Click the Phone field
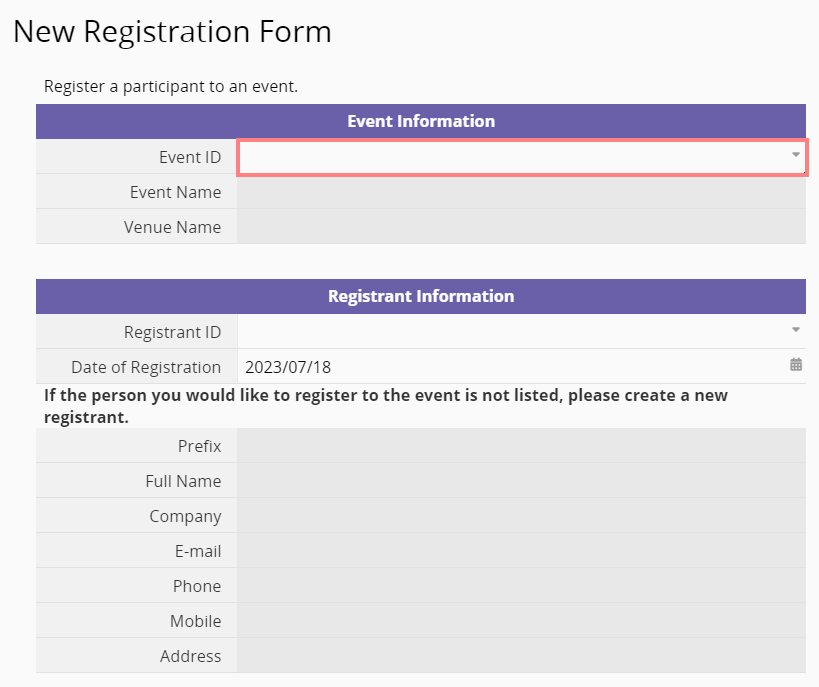The image size is (819, 687). point(520,586)
